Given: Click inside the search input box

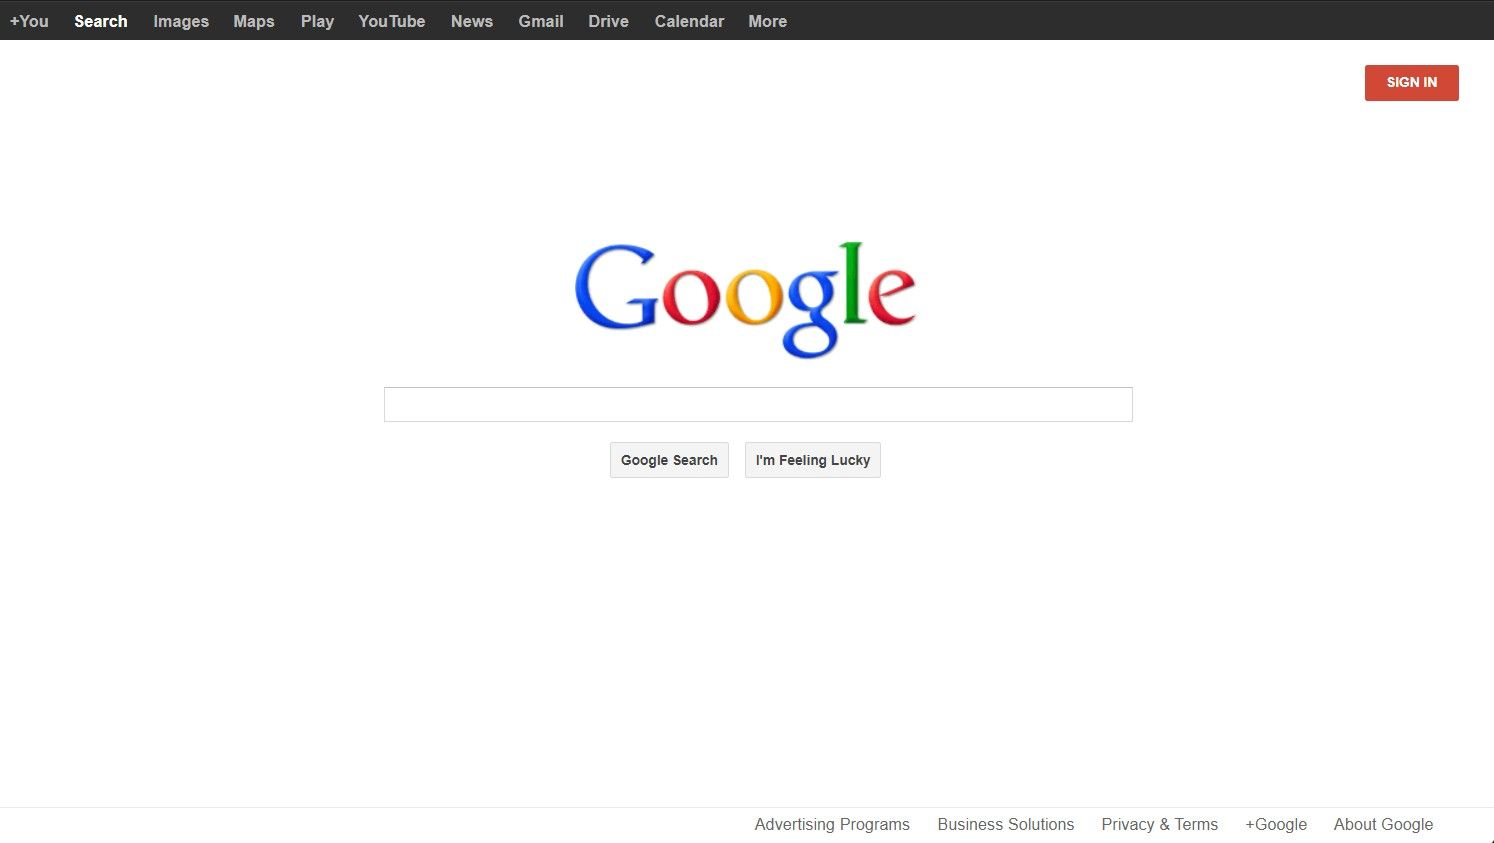Looking at the screenshot, I should tap(757, 403).
